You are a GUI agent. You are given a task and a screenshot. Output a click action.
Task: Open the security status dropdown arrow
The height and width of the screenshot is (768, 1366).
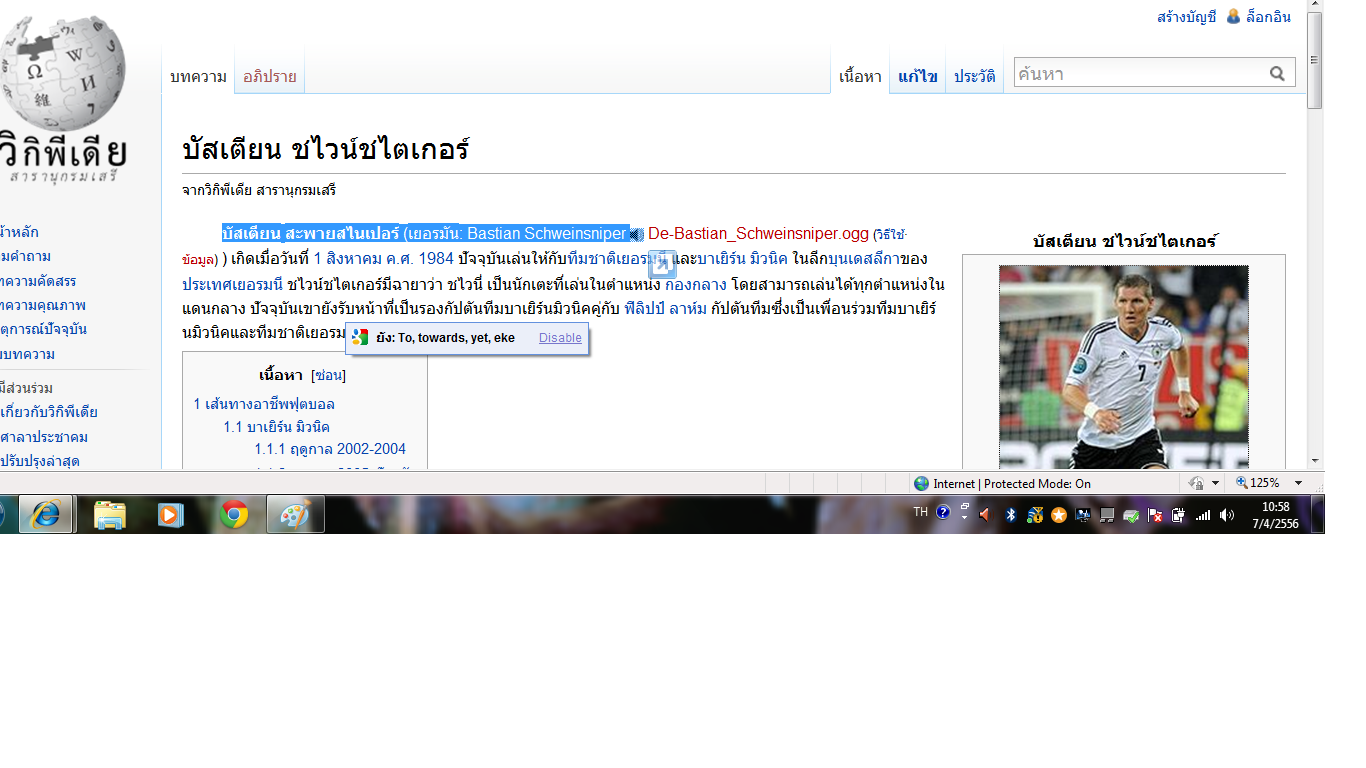(x=1215, y=484)
